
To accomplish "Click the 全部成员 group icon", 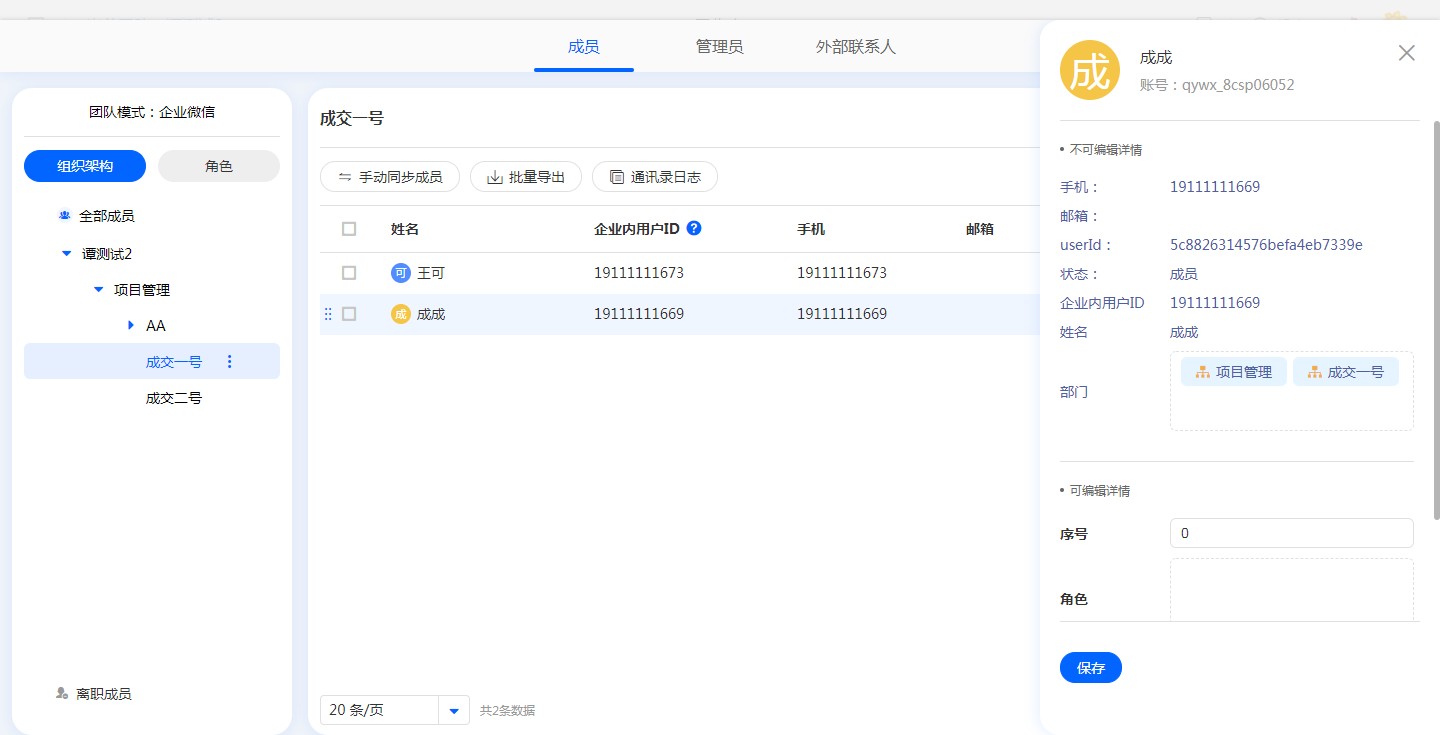I will 64,216.
